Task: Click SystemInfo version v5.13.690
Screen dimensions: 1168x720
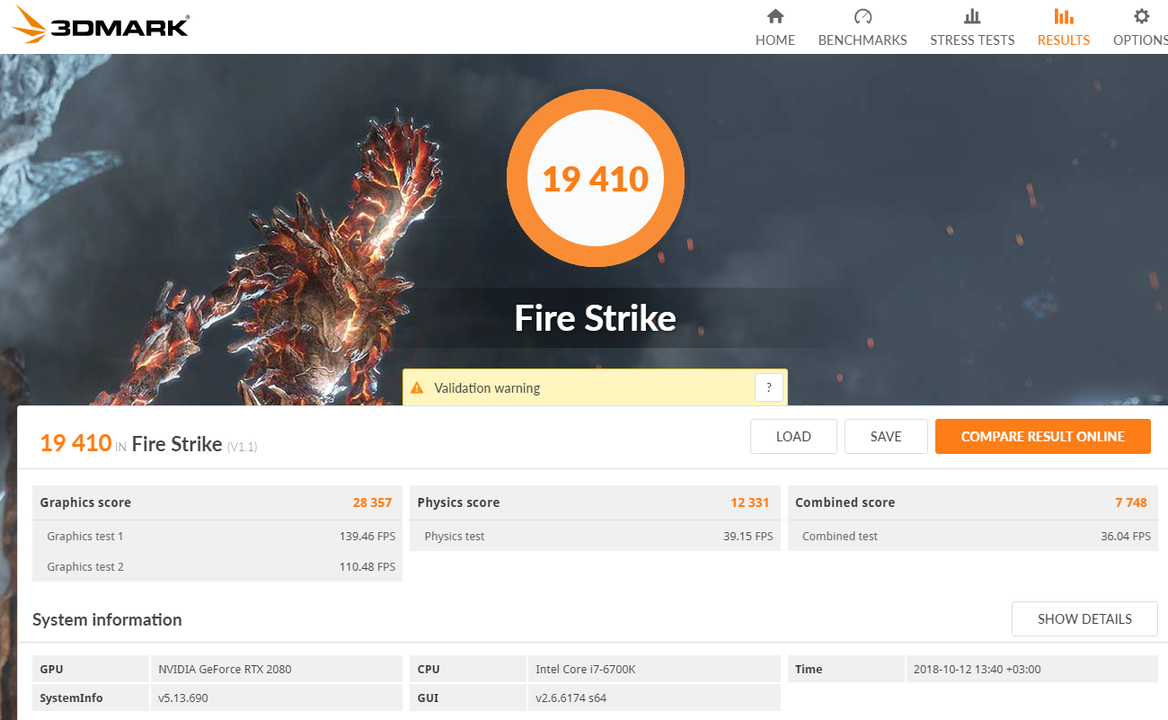Action: coord(183,698)
